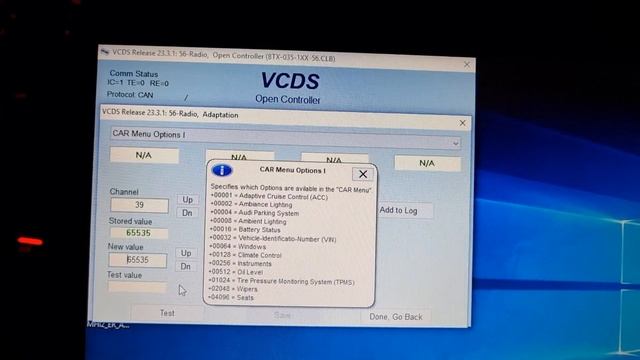
Task: Click '+04096 = Seats' line
Action: pos(231,298)
